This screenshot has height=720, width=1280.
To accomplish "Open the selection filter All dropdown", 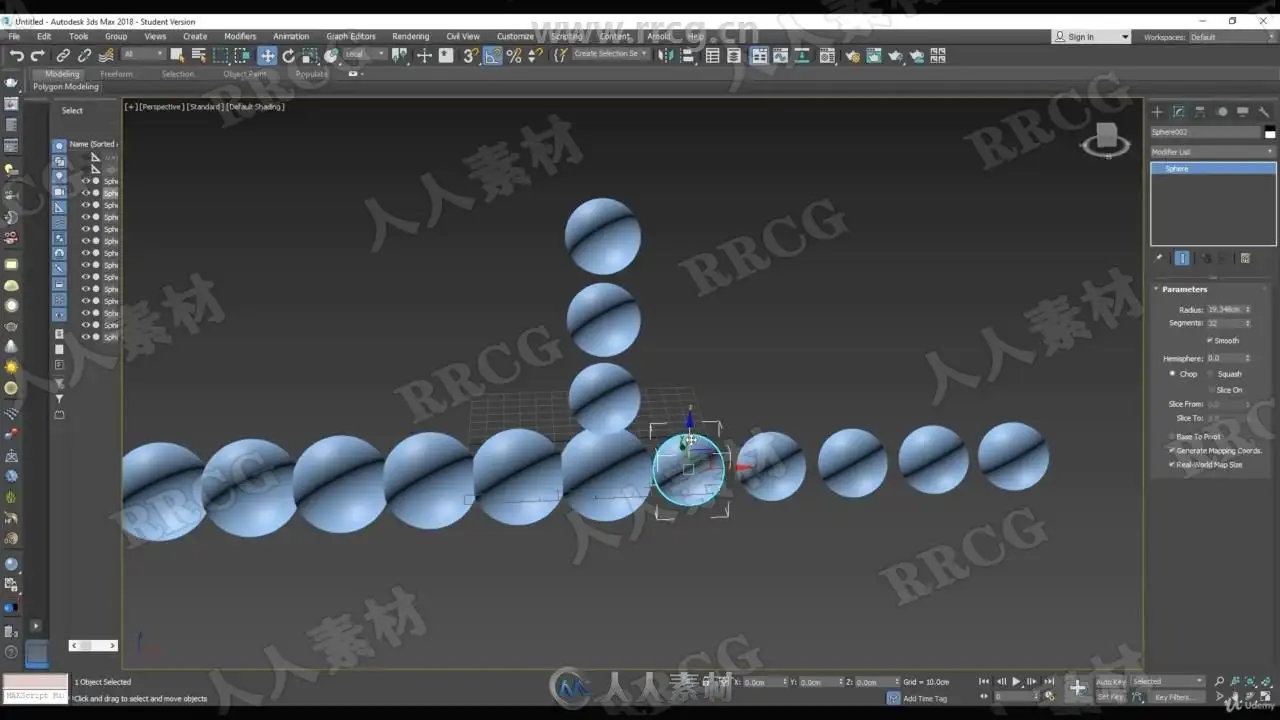I will 143,54.
